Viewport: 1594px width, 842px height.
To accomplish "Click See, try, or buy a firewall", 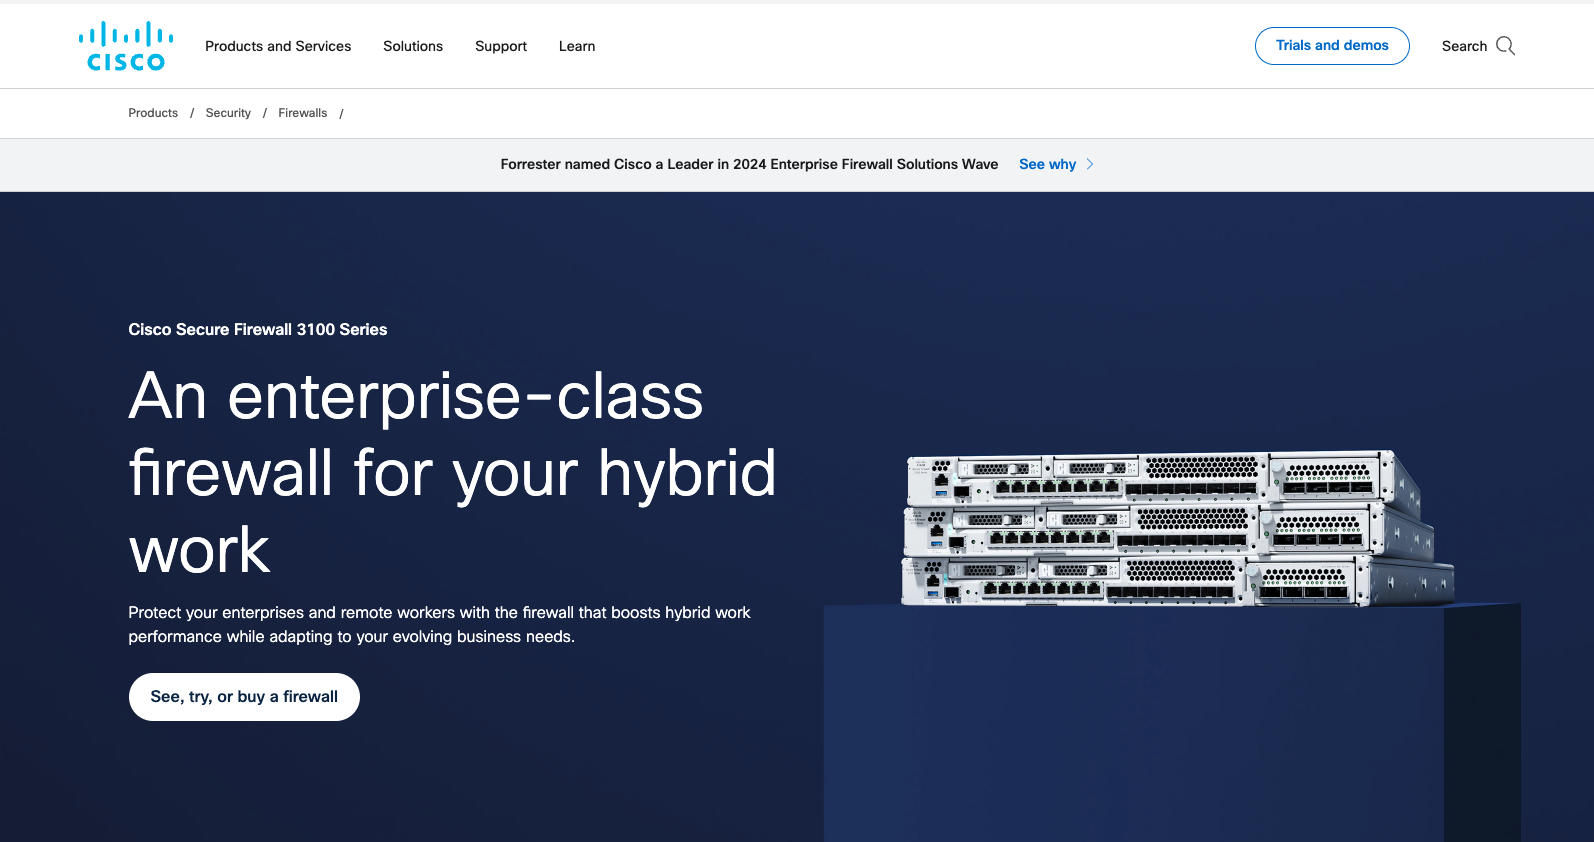I will [x=244, y=697].
